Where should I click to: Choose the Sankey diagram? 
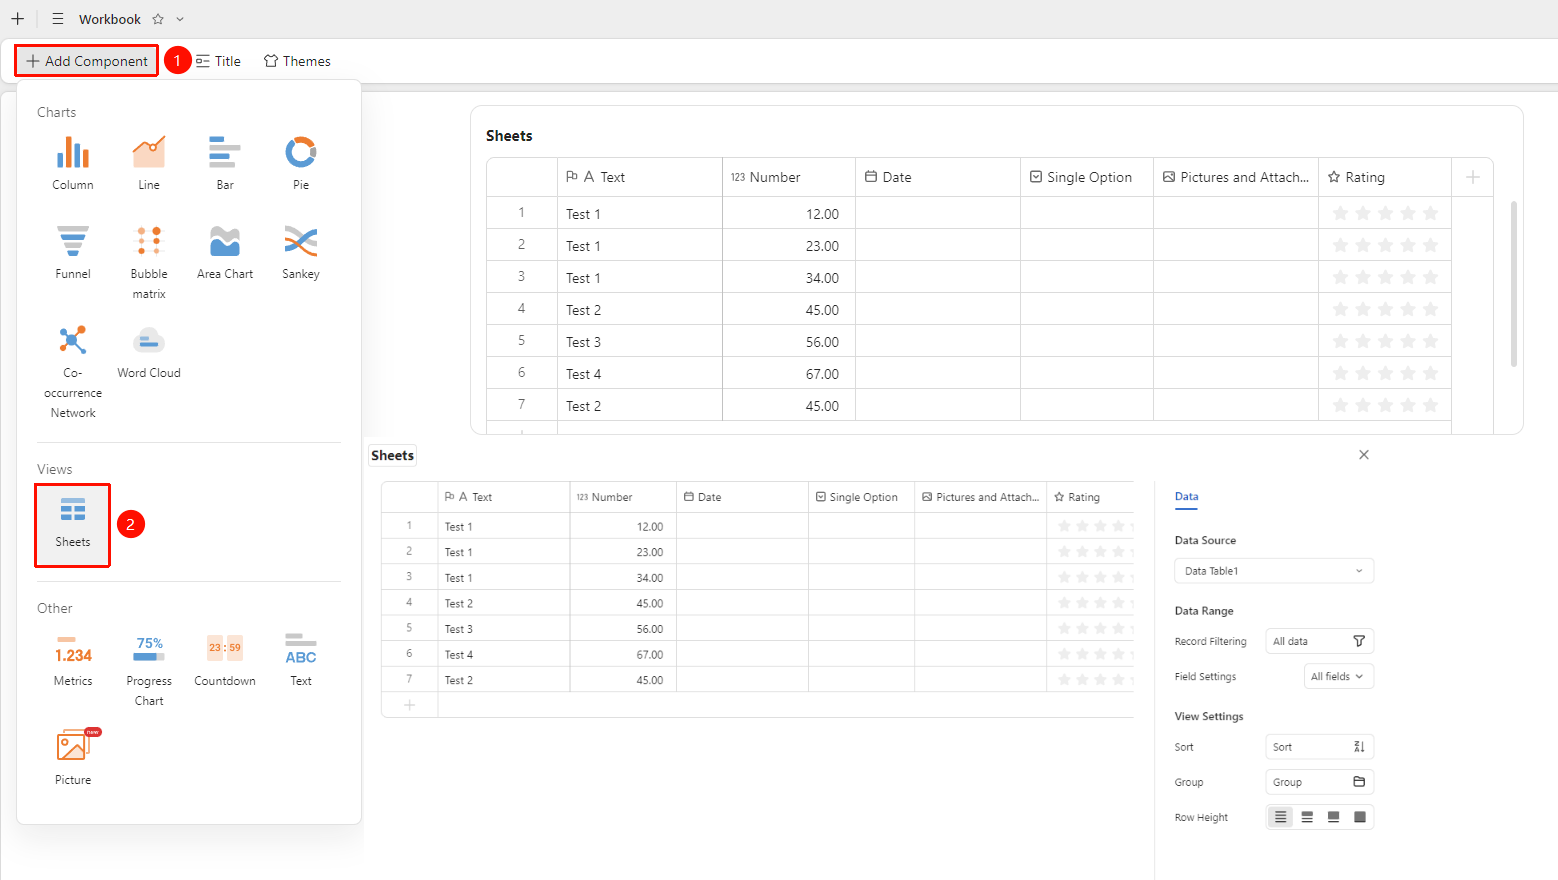point(301,252)
